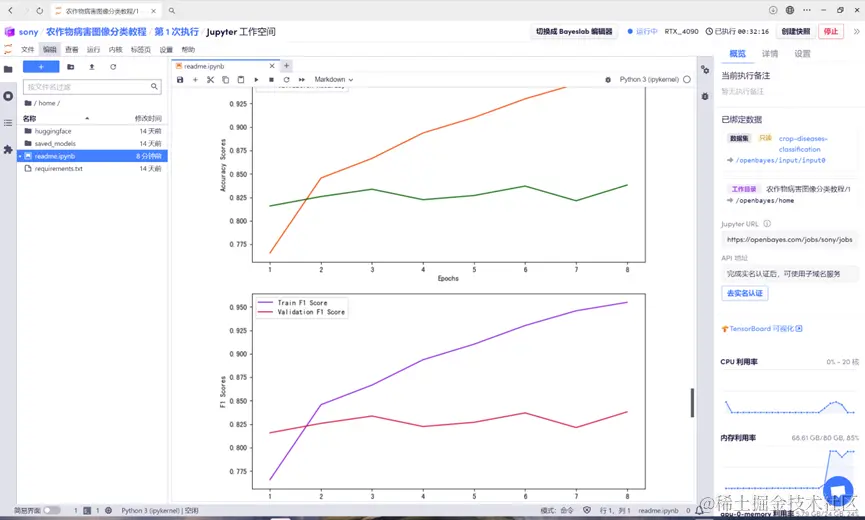Click the file name filter search field
Image resolution: width=865 pixels, height=520 pixels.
[92, 87]
